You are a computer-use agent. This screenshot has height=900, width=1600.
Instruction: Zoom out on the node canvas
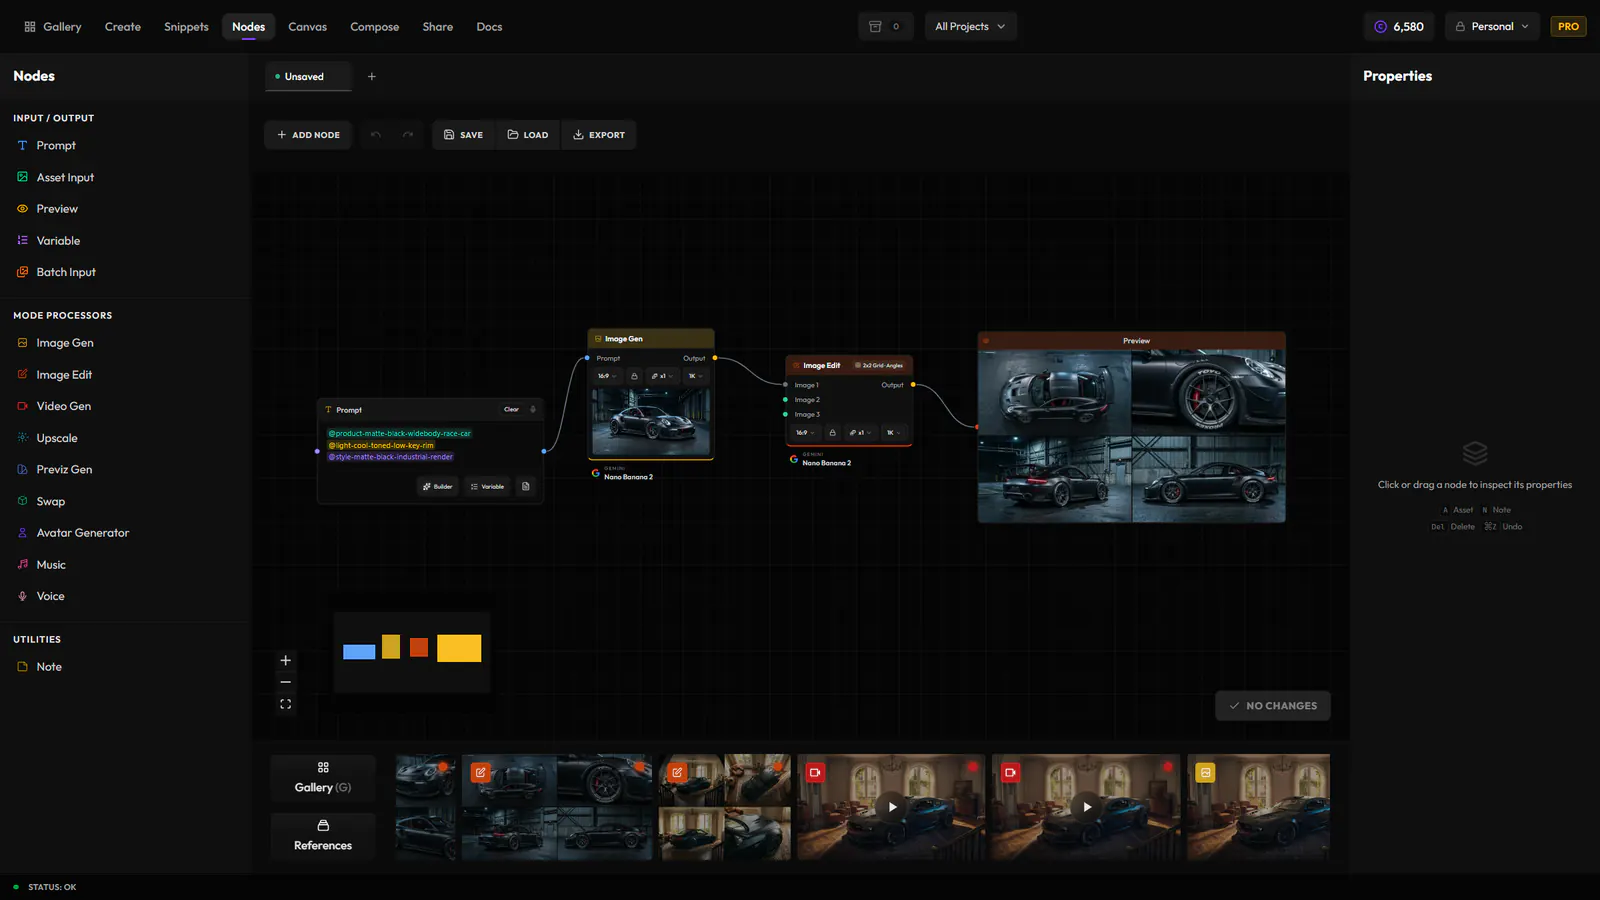tap(286, 682)
